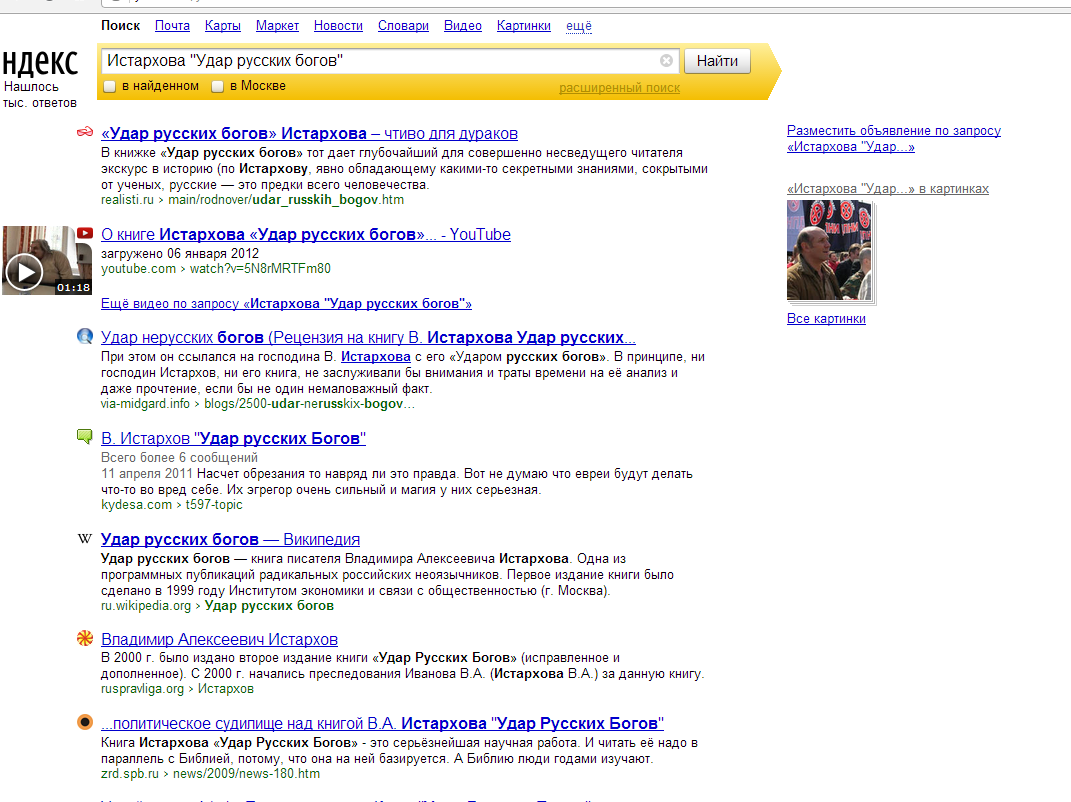This screenshot has height=802, width=1071.
Task: Click the zrd.spb.ru orange circle favicon
Action: coord(85,722)
